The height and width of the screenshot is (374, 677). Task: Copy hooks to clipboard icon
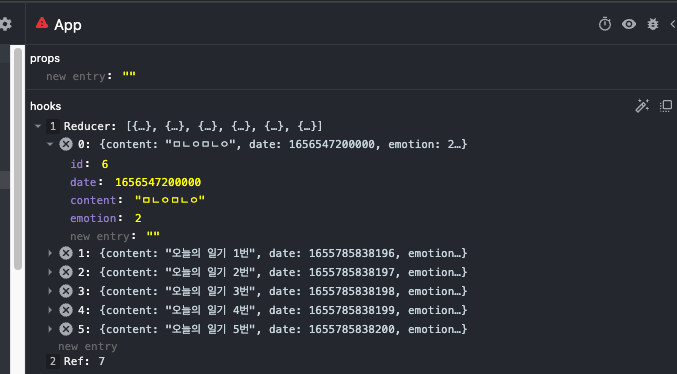666,106
